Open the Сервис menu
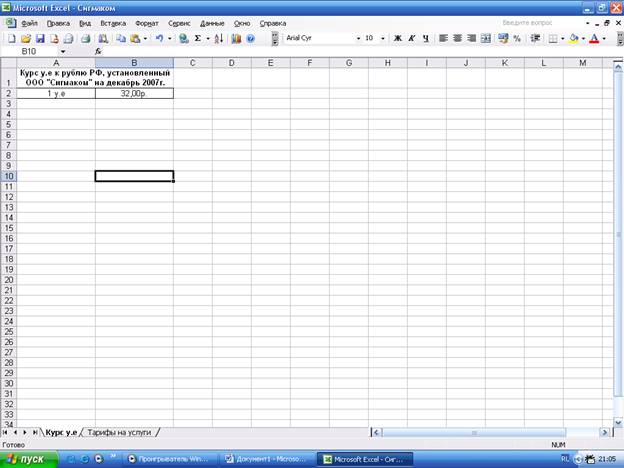 (x=179, y=23)
